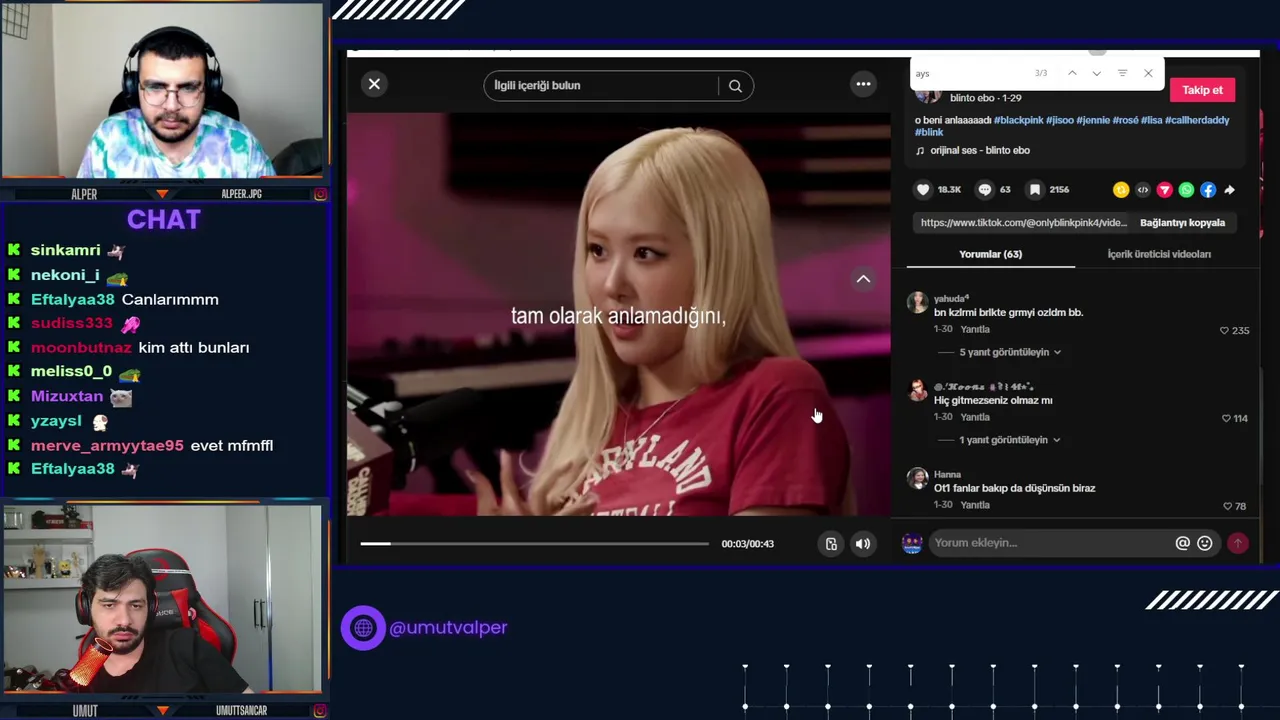The width and height of the screenshot is (1280, 720).
Task: Expand '5 yanıt görüntüleyin' replies
Action: coord(1010,352)
